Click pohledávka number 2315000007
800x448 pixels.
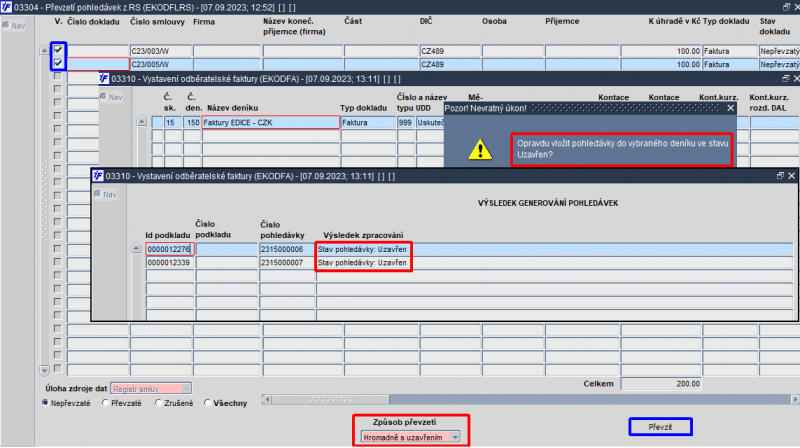click(286, 262)
